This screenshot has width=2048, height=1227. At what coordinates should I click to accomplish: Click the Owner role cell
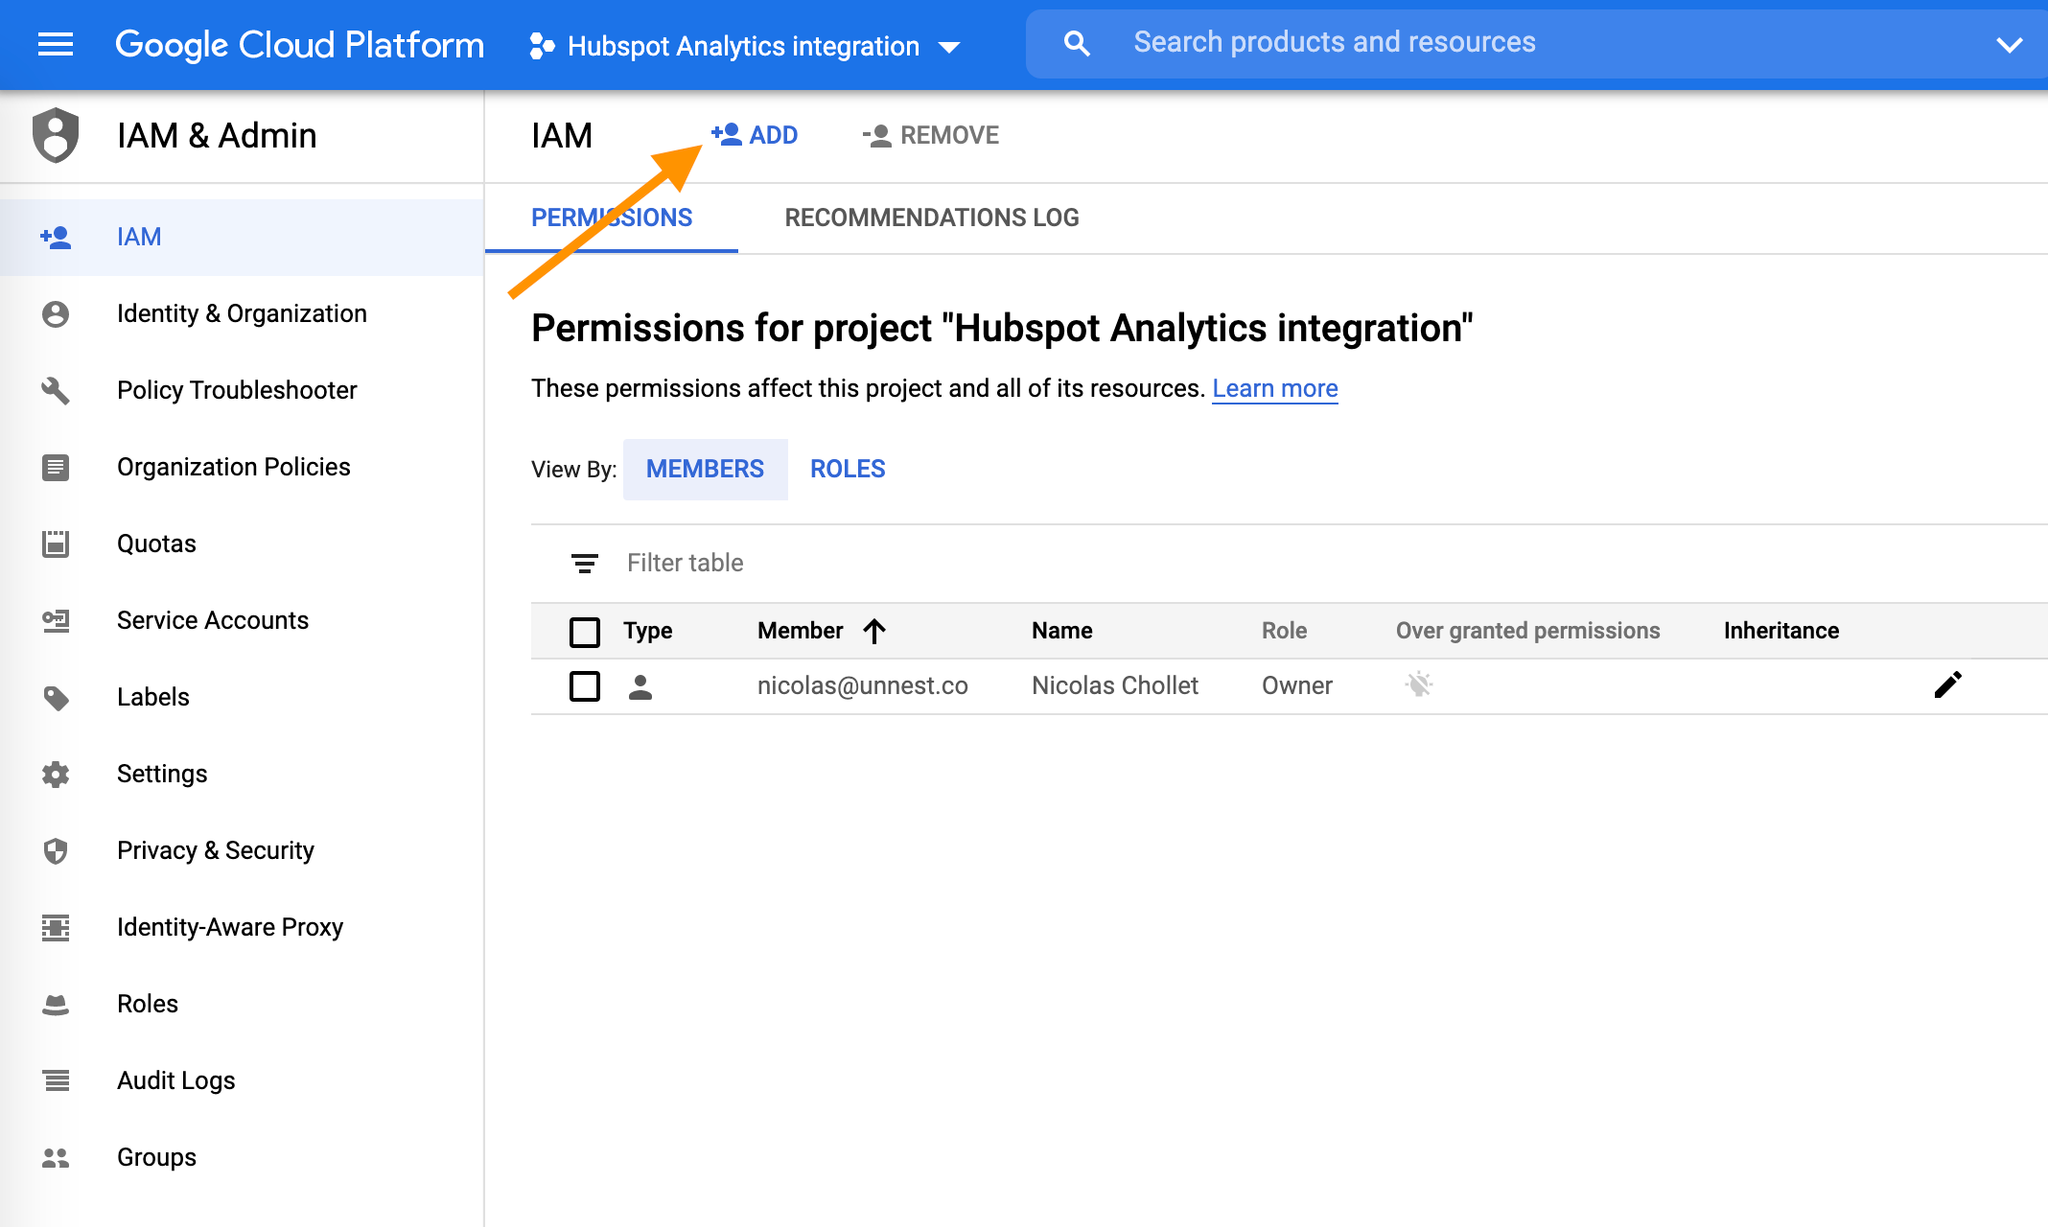[x=1297, y=685]
